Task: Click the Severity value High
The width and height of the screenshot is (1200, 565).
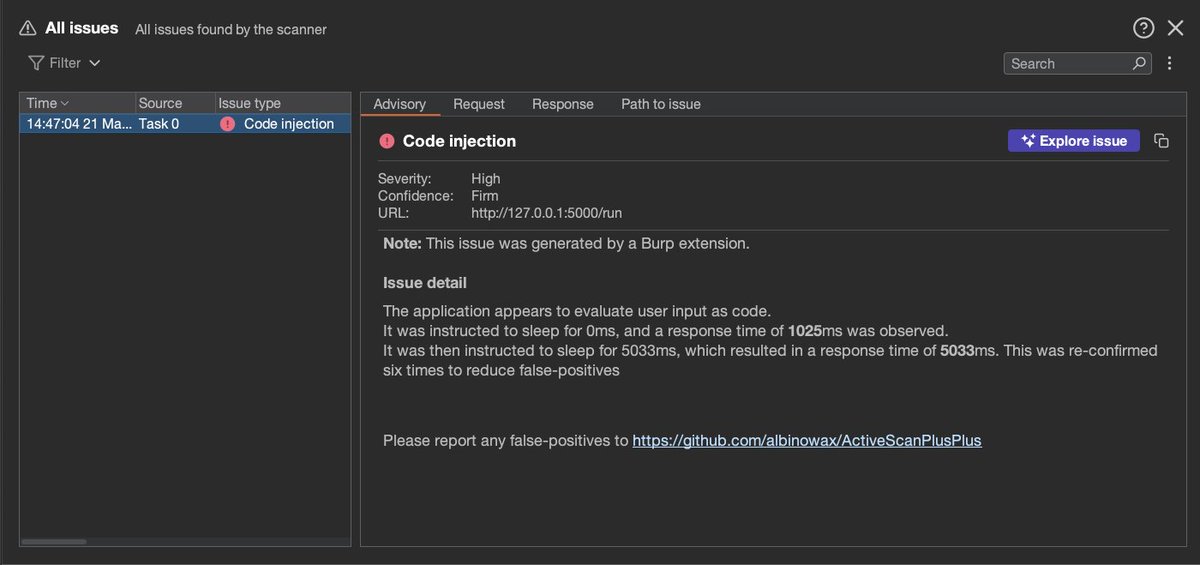Action: point(486,179)
